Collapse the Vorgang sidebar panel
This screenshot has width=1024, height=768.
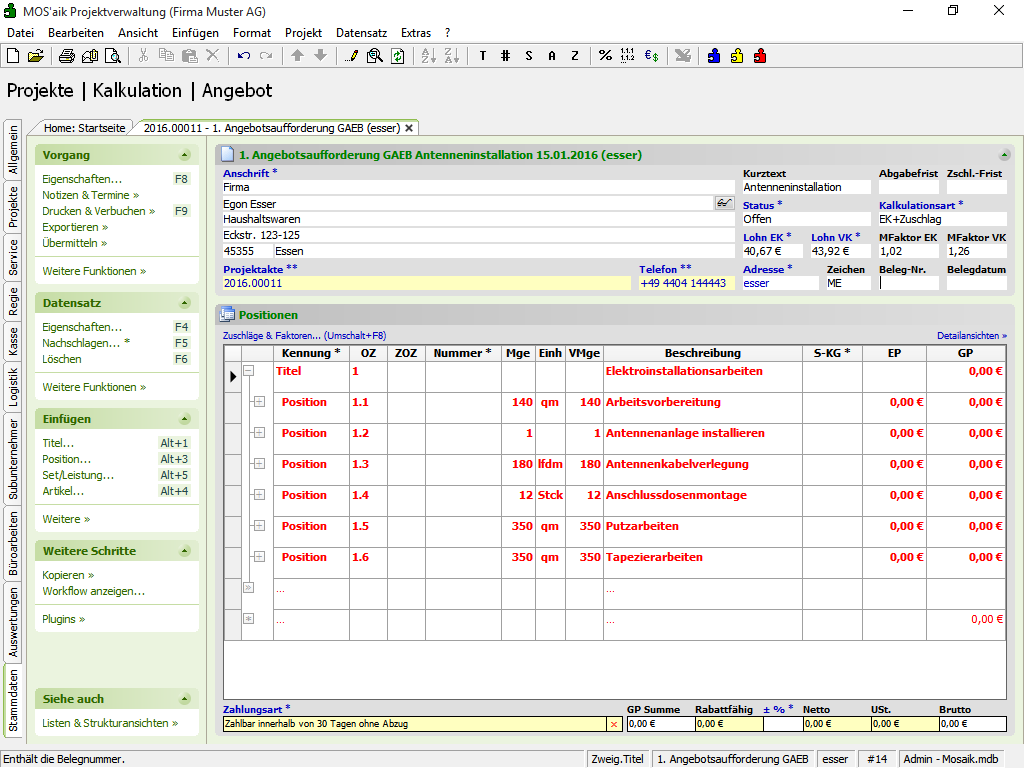pyautogui.click(x=184, y=156)
